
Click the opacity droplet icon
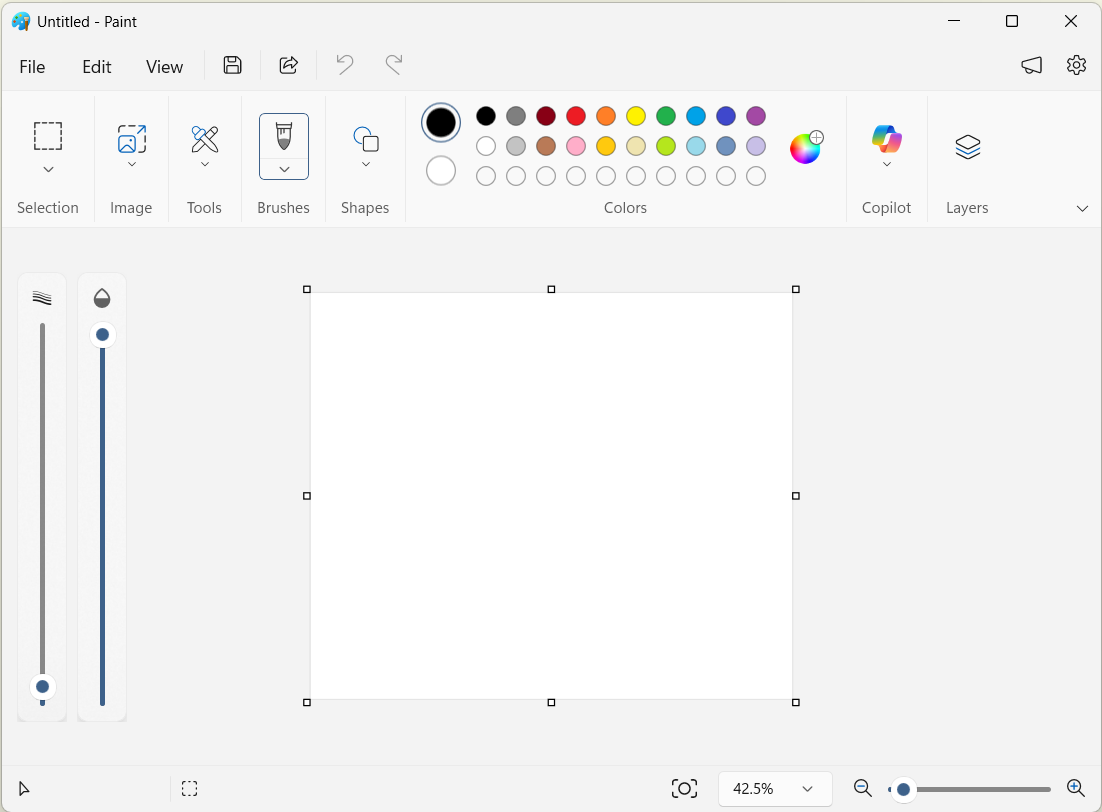102,298
